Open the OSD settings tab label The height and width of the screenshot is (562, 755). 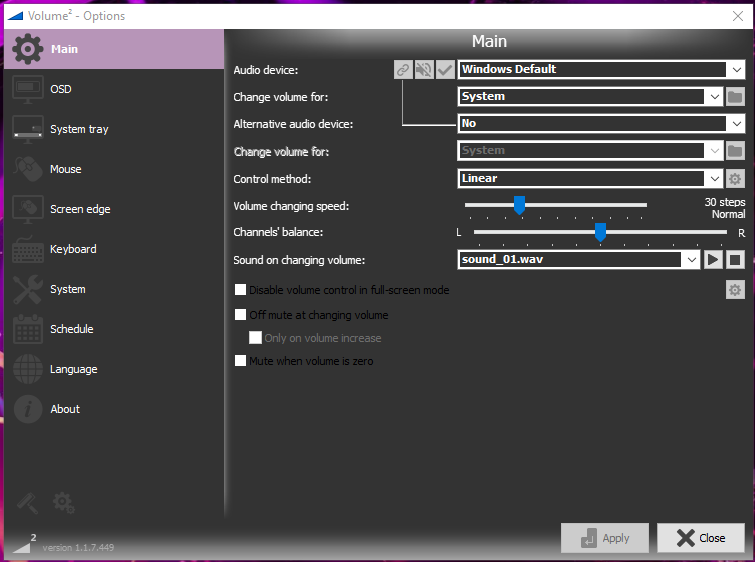61,89
